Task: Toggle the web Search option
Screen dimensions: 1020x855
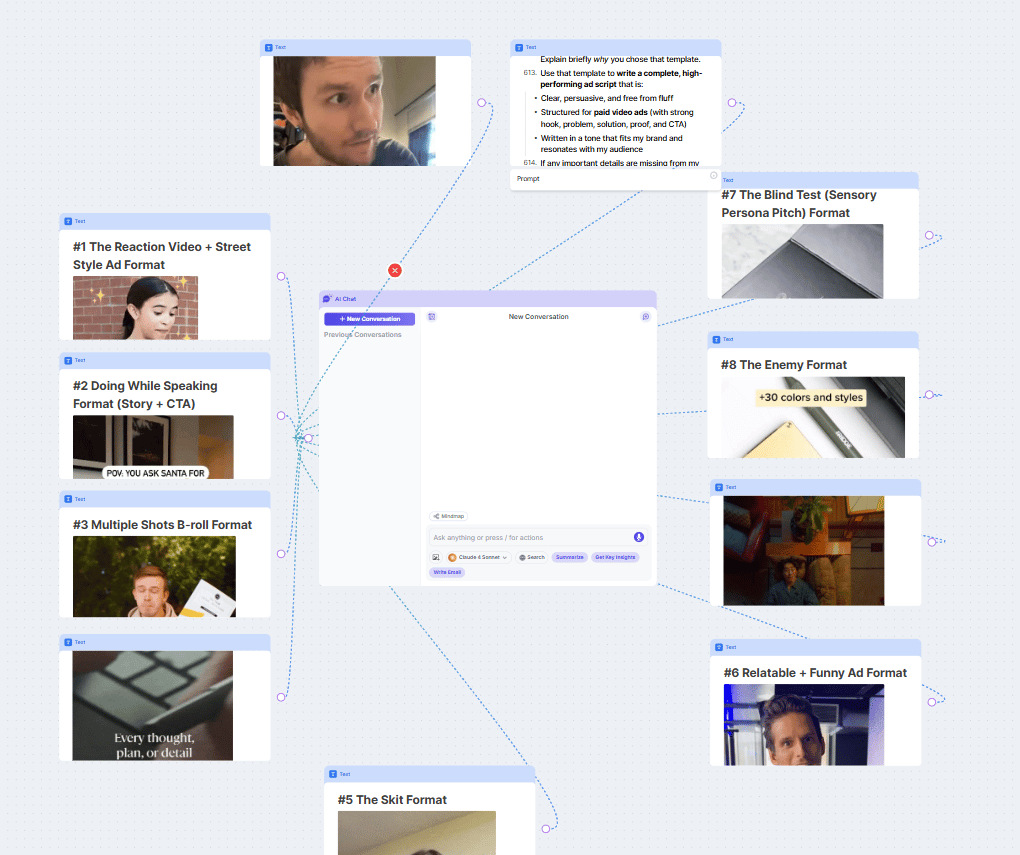Action: [532, 558]
